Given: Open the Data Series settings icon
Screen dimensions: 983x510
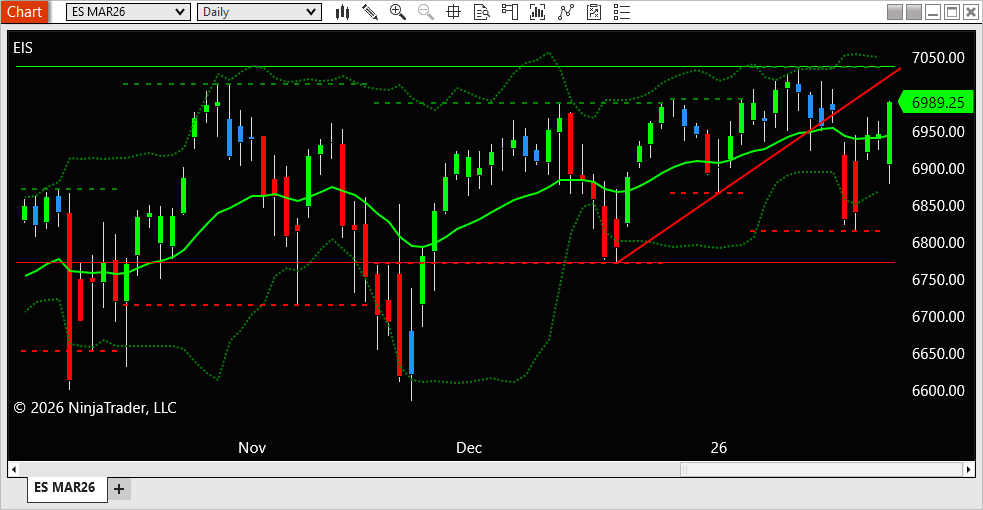Looking at the screenshot, I should tap(537, 12).
